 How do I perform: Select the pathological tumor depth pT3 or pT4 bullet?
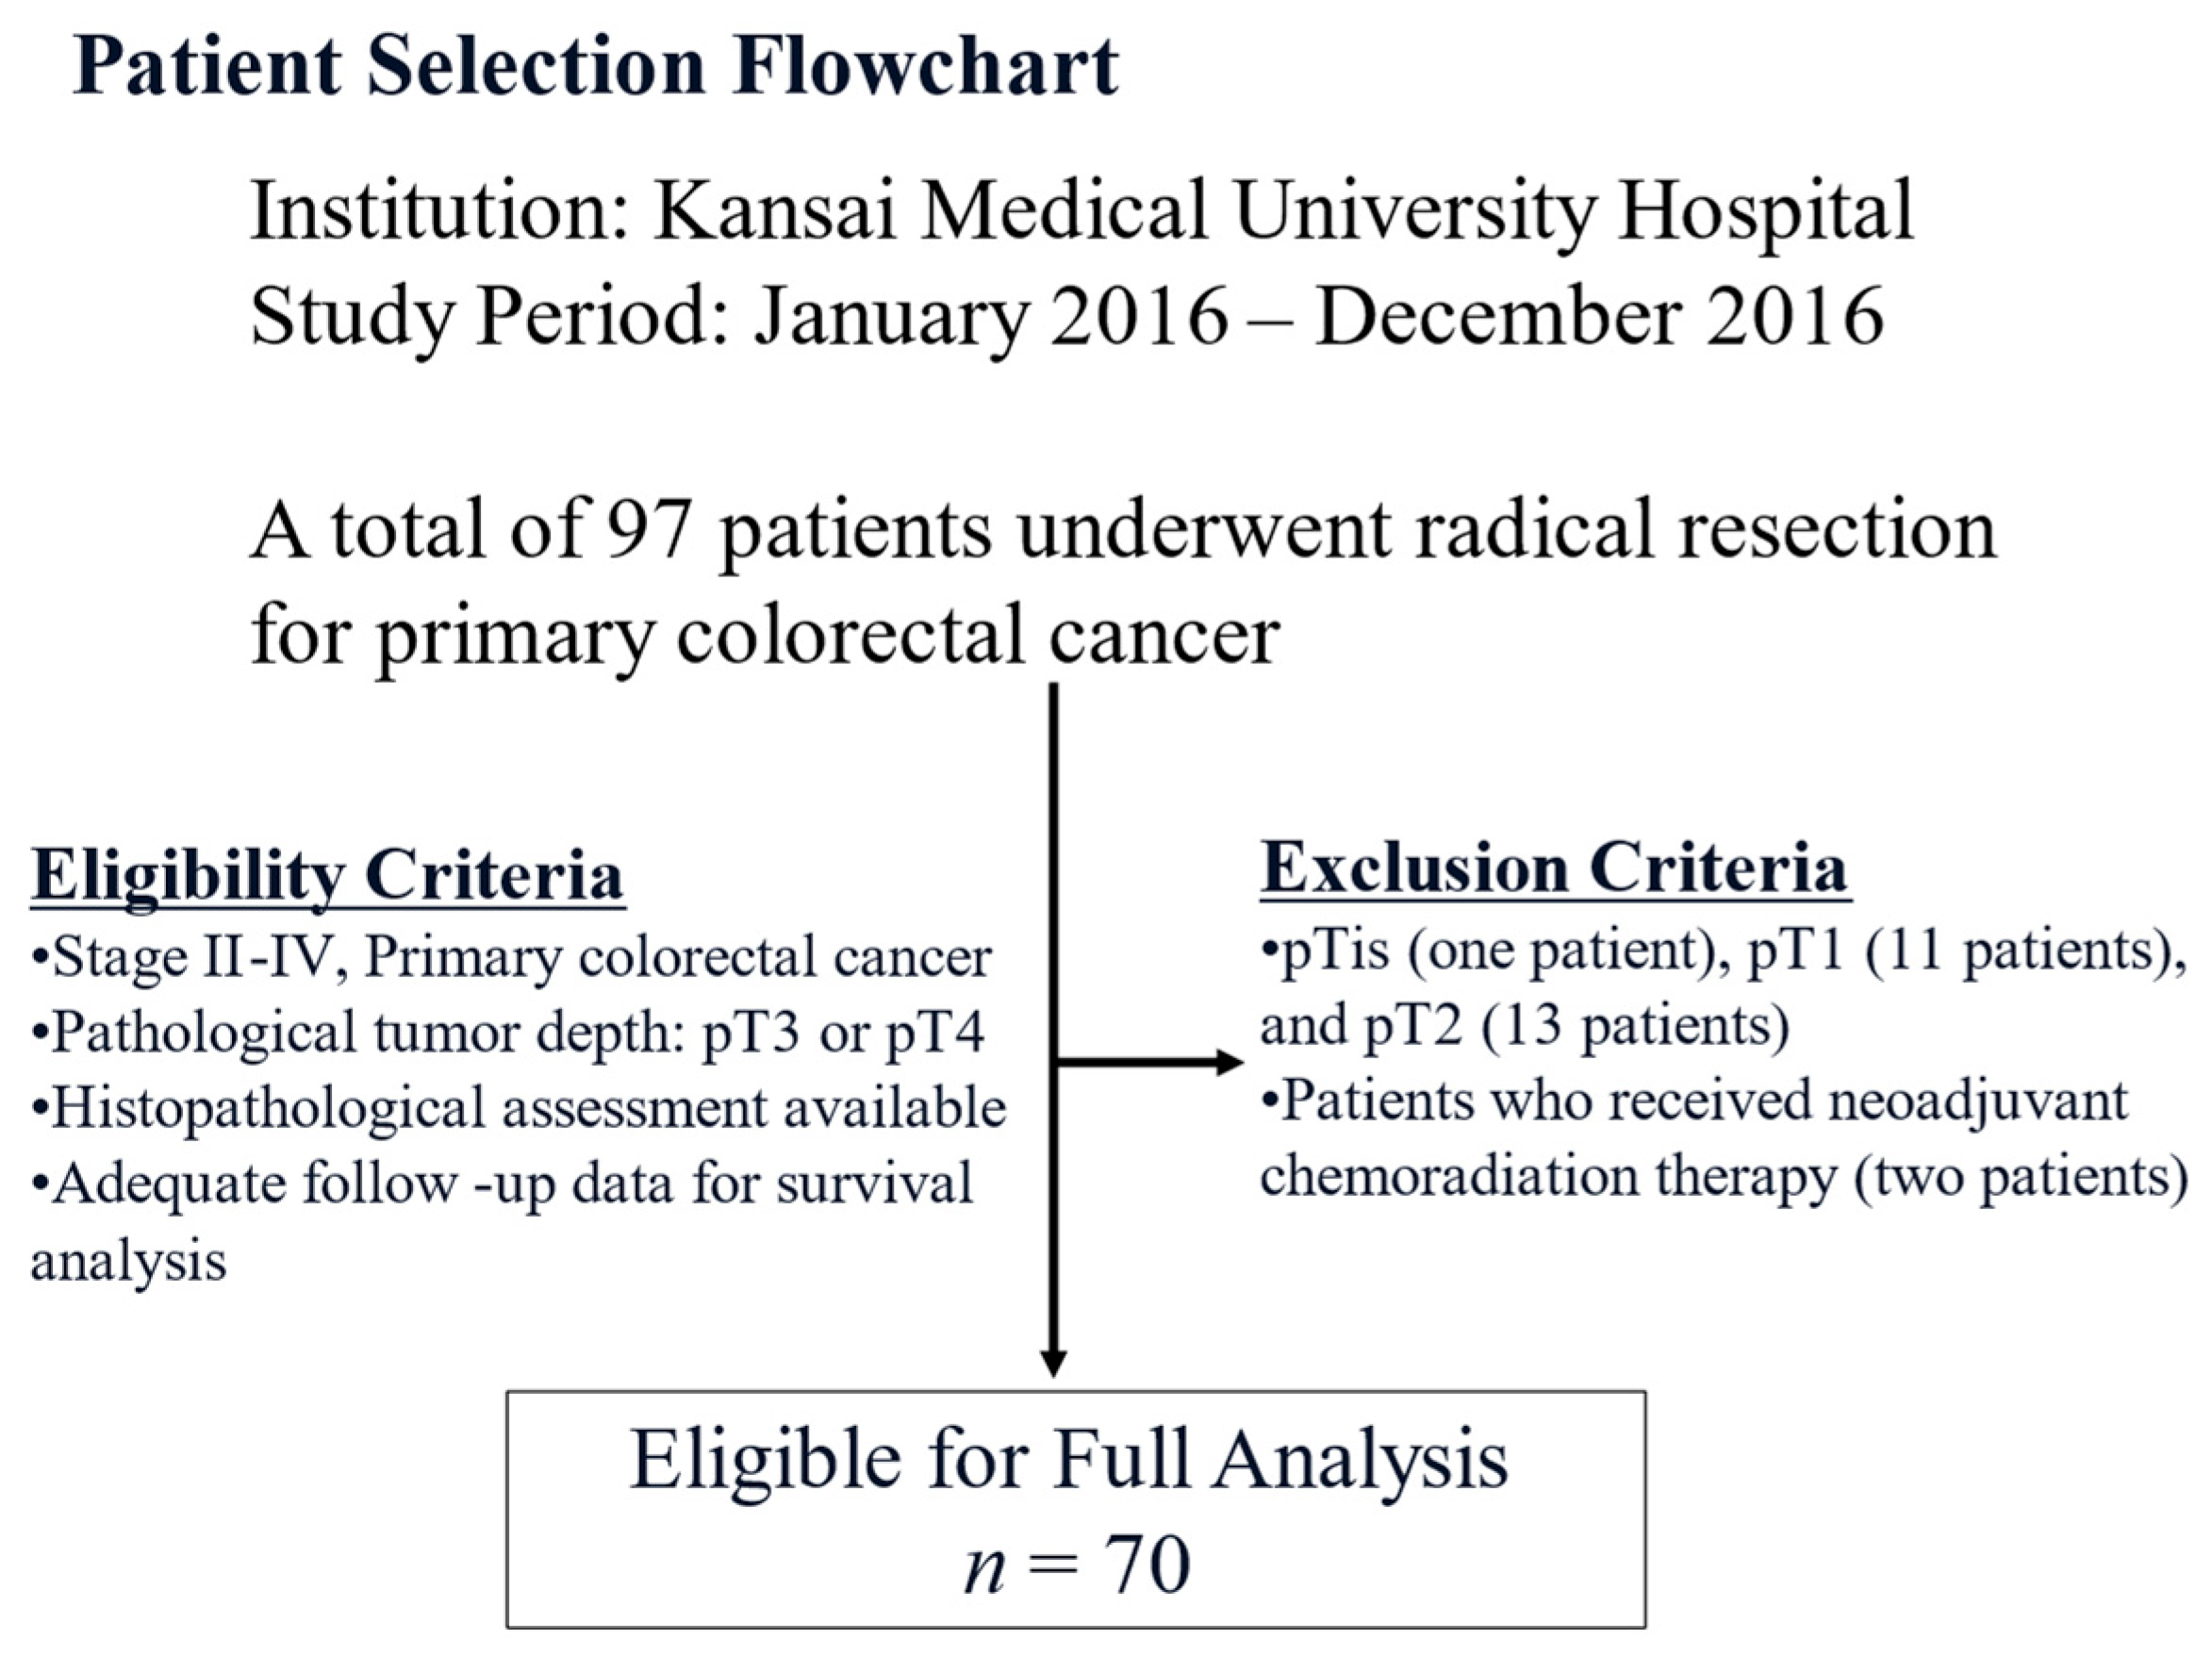click(x=508, y=1032)
